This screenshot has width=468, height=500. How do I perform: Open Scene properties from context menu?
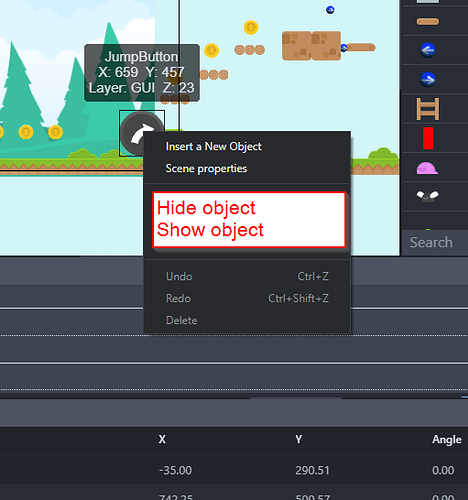(206, 168)
